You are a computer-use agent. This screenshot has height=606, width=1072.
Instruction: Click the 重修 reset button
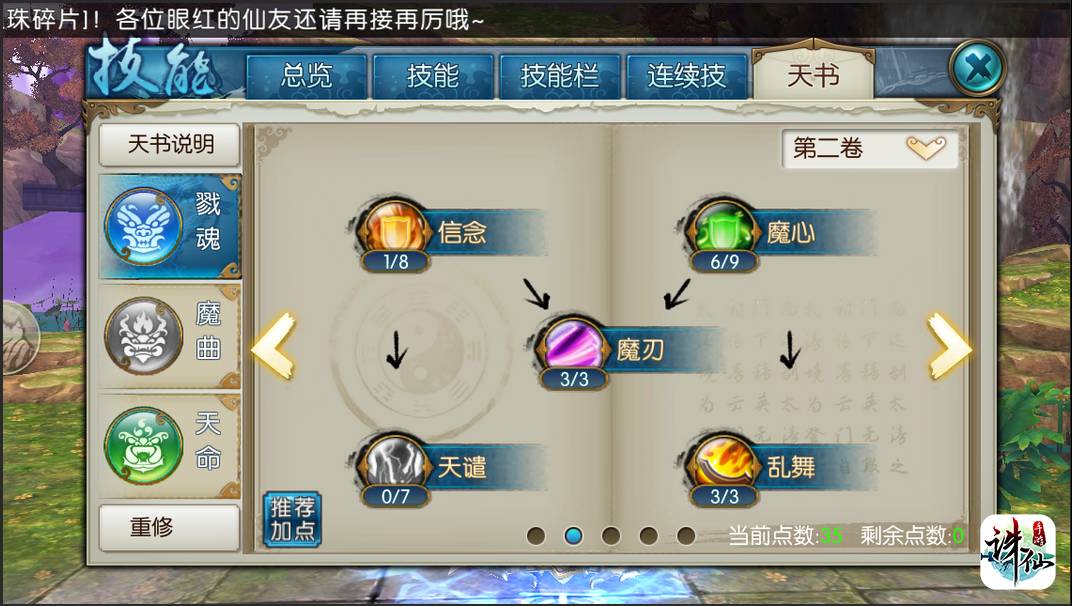[x=170, y=527]
